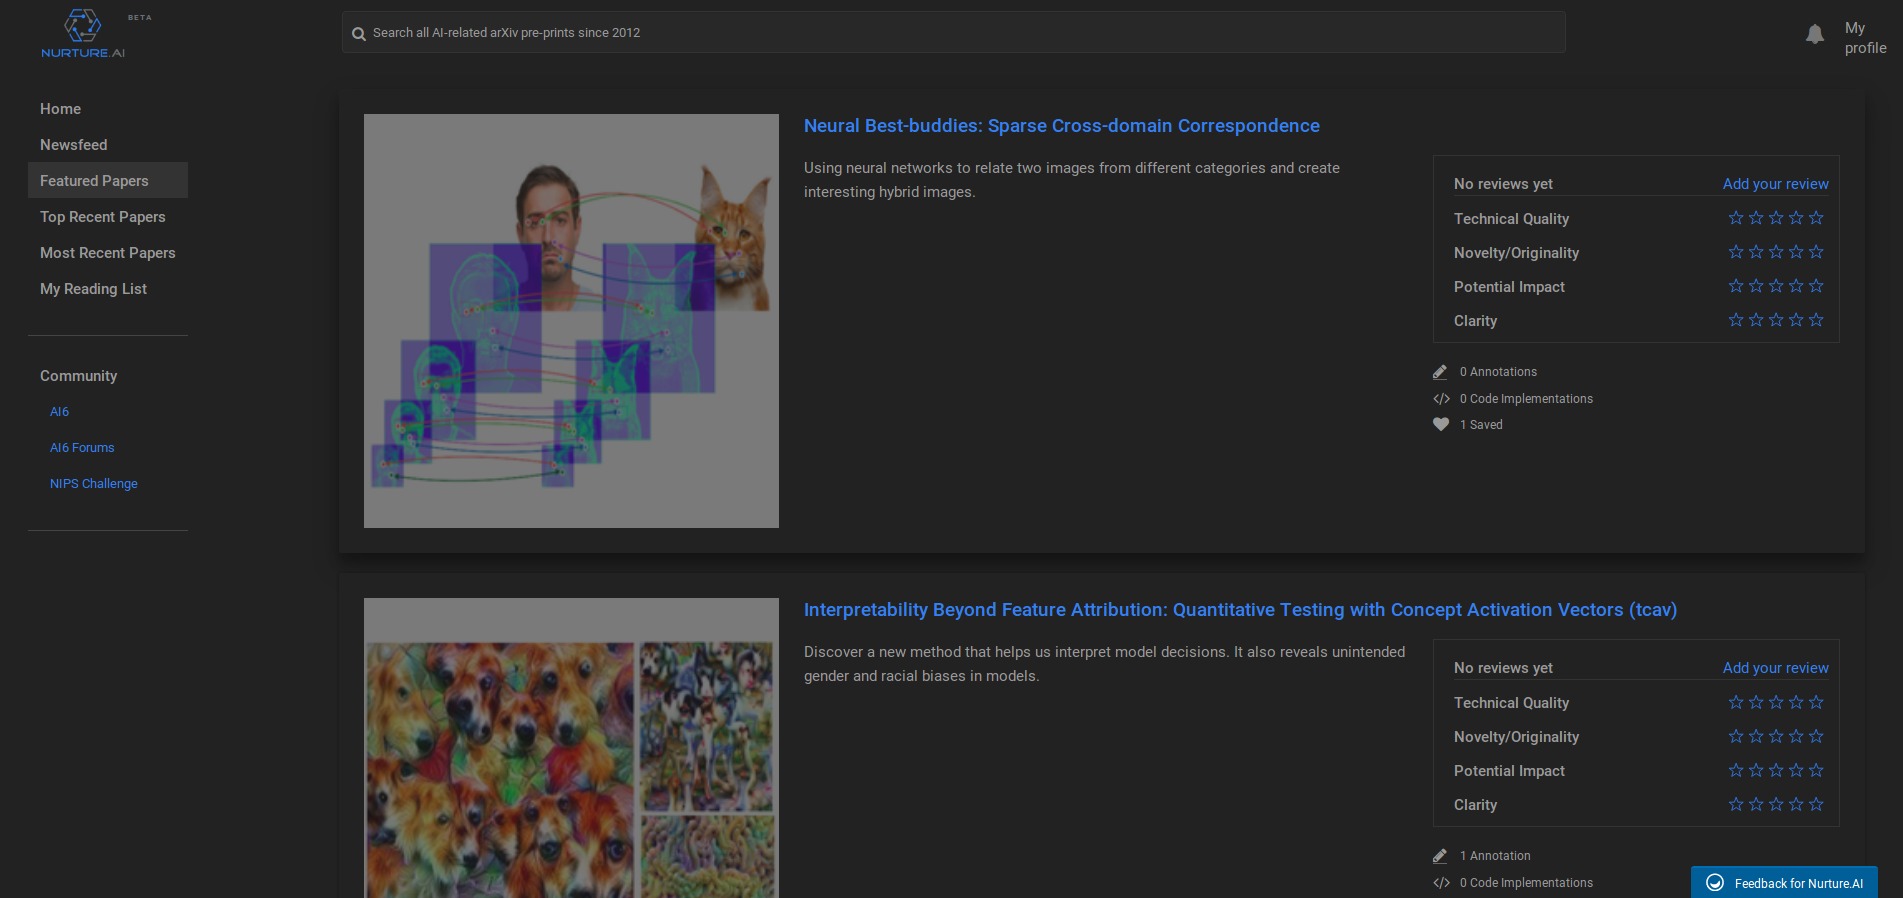Open notifications bell
The width and height of the screenshot is (1903, 898).
[x=1815, y=35]
